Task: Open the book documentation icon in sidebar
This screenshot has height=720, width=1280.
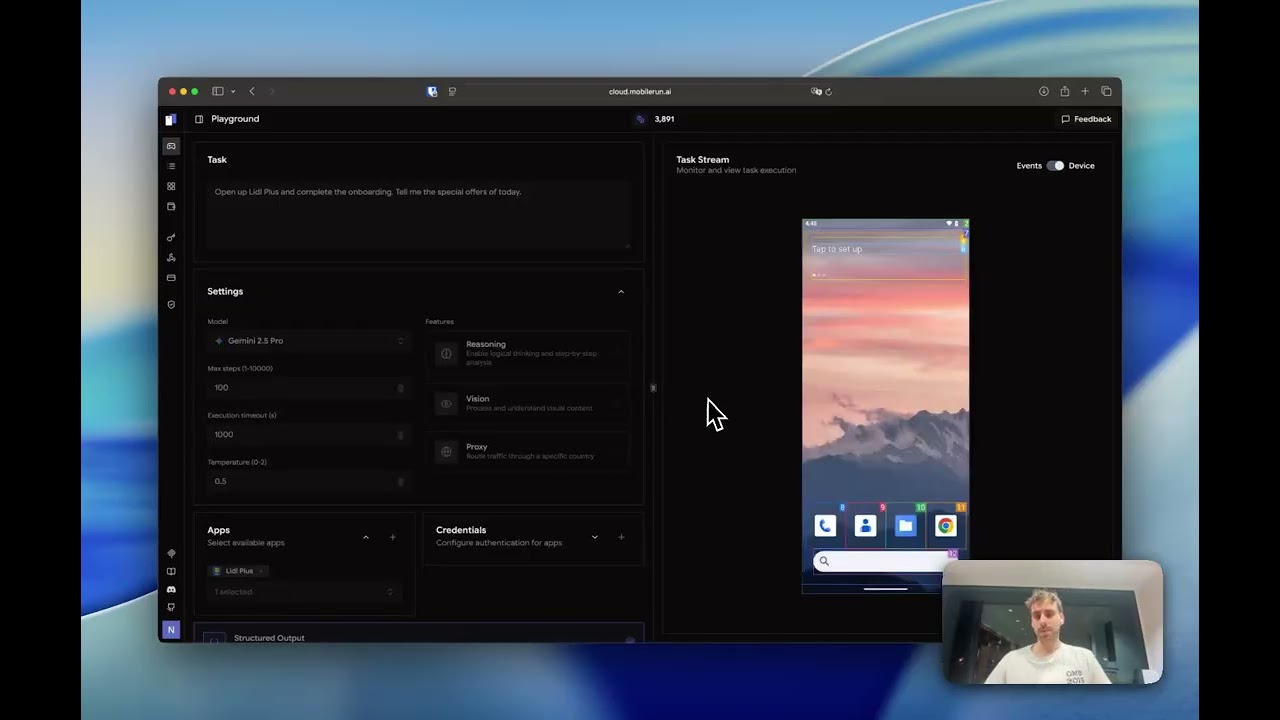Action: pyautogui.click(x=171, y=571)
